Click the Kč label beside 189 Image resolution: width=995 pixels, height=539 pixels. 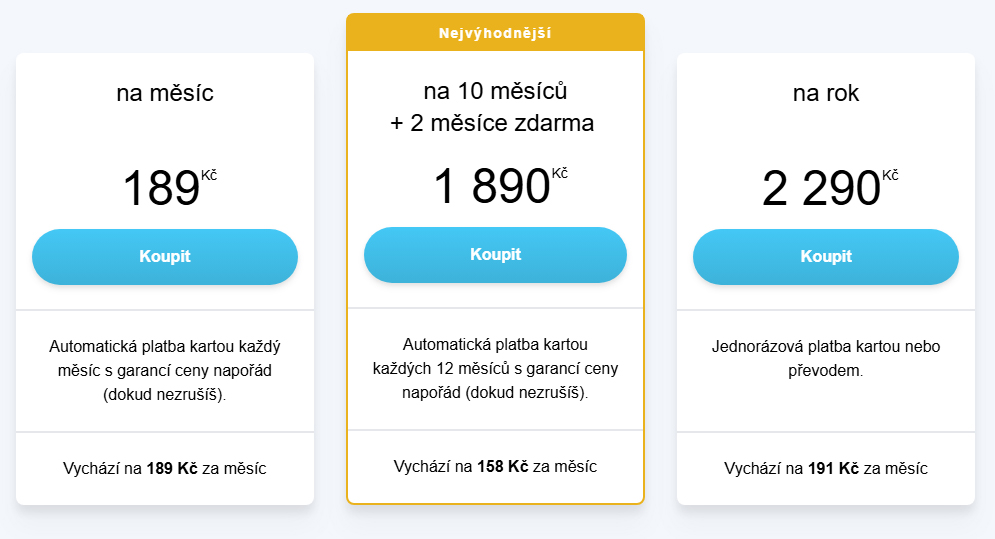(209, 175)
